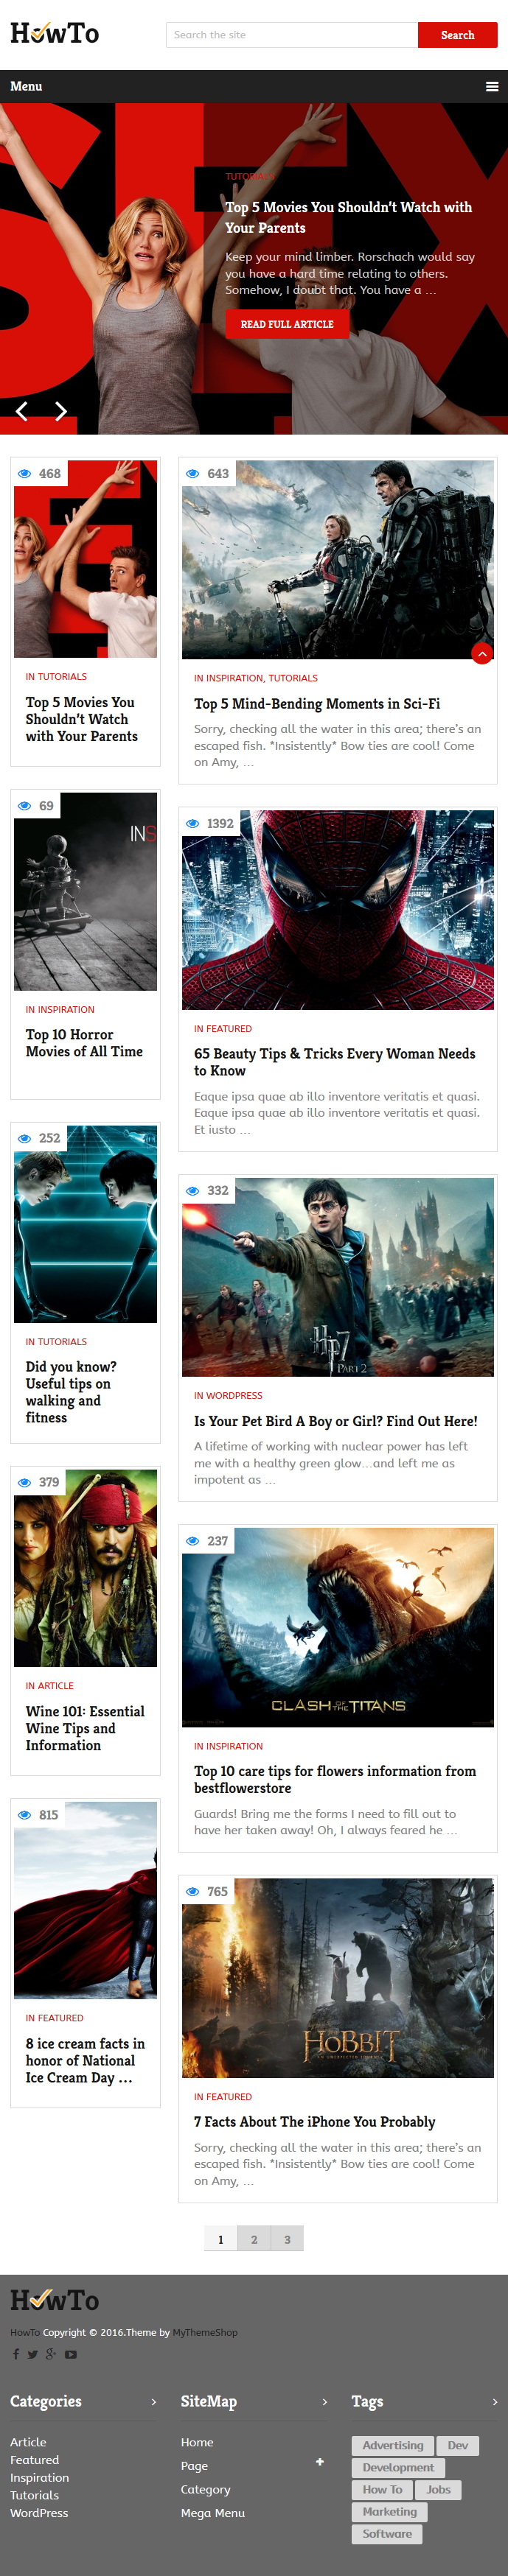The width and height of the screenshot is (508, 2576).
Task: Click the Search the site field
Action: 292,35
